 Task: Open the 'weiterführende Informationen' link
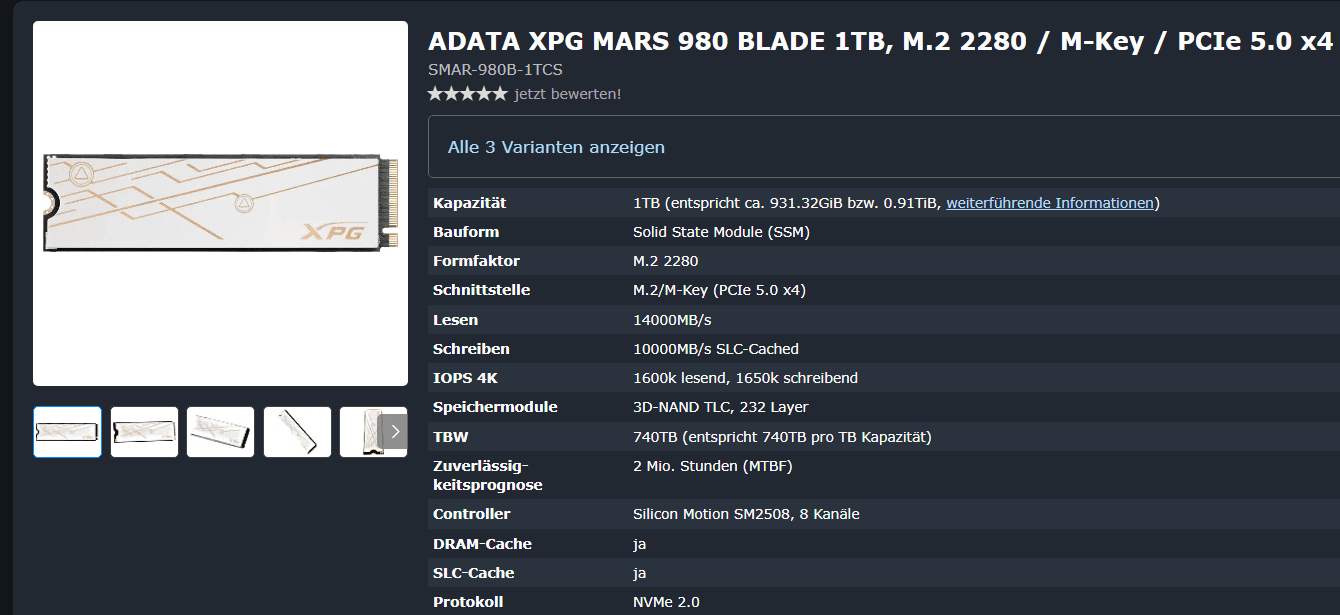[1050, 203]
